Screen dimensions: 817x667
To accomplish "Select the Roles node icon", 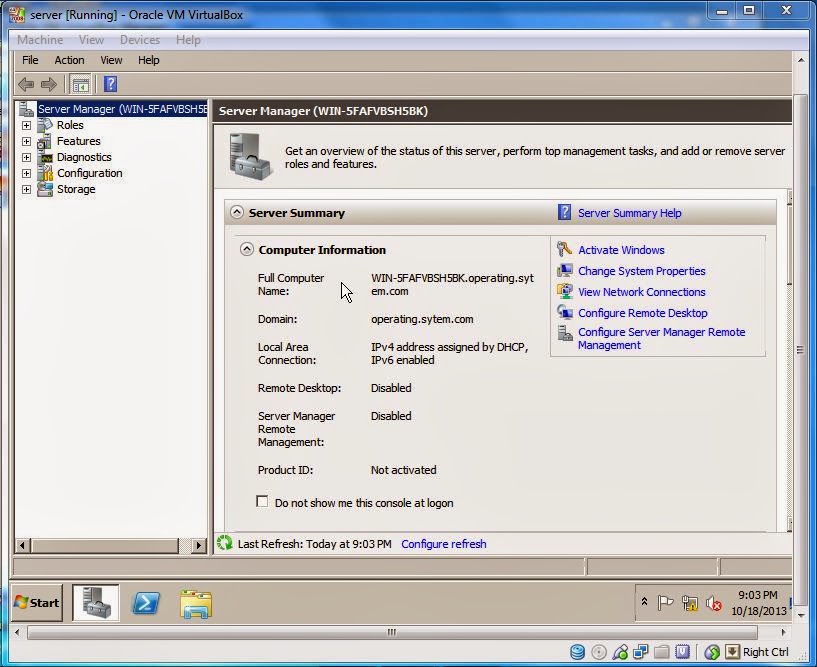I will [x=45, y=125].
